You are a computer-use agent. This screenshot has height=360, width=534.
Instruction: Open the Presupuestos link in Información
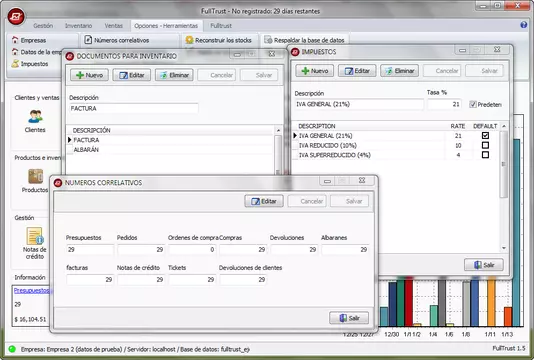coord(32,290)
